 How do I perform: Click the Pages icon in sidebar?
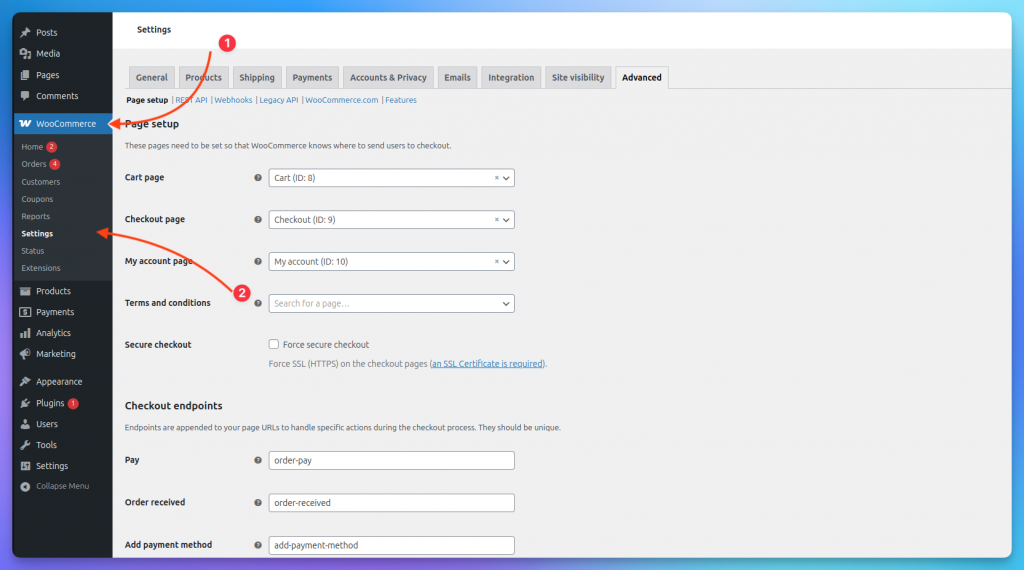pyautogui.click(x=25, y=75)
